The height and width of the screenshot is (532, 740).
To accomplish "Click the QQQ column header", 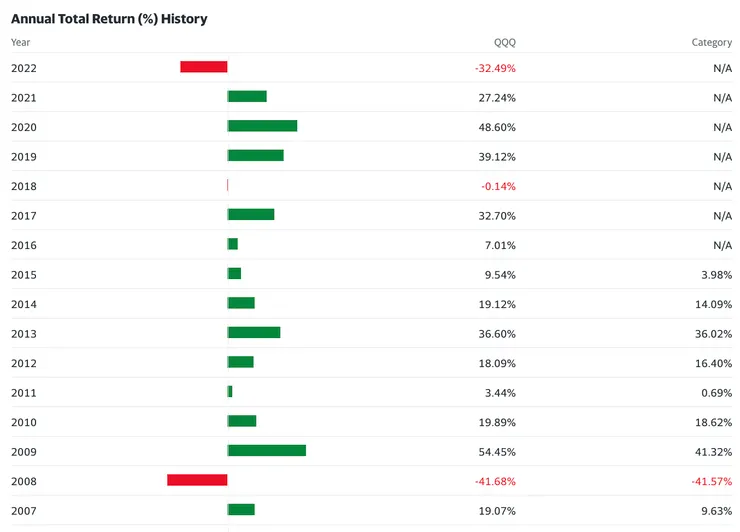I will tap(505, 42).
